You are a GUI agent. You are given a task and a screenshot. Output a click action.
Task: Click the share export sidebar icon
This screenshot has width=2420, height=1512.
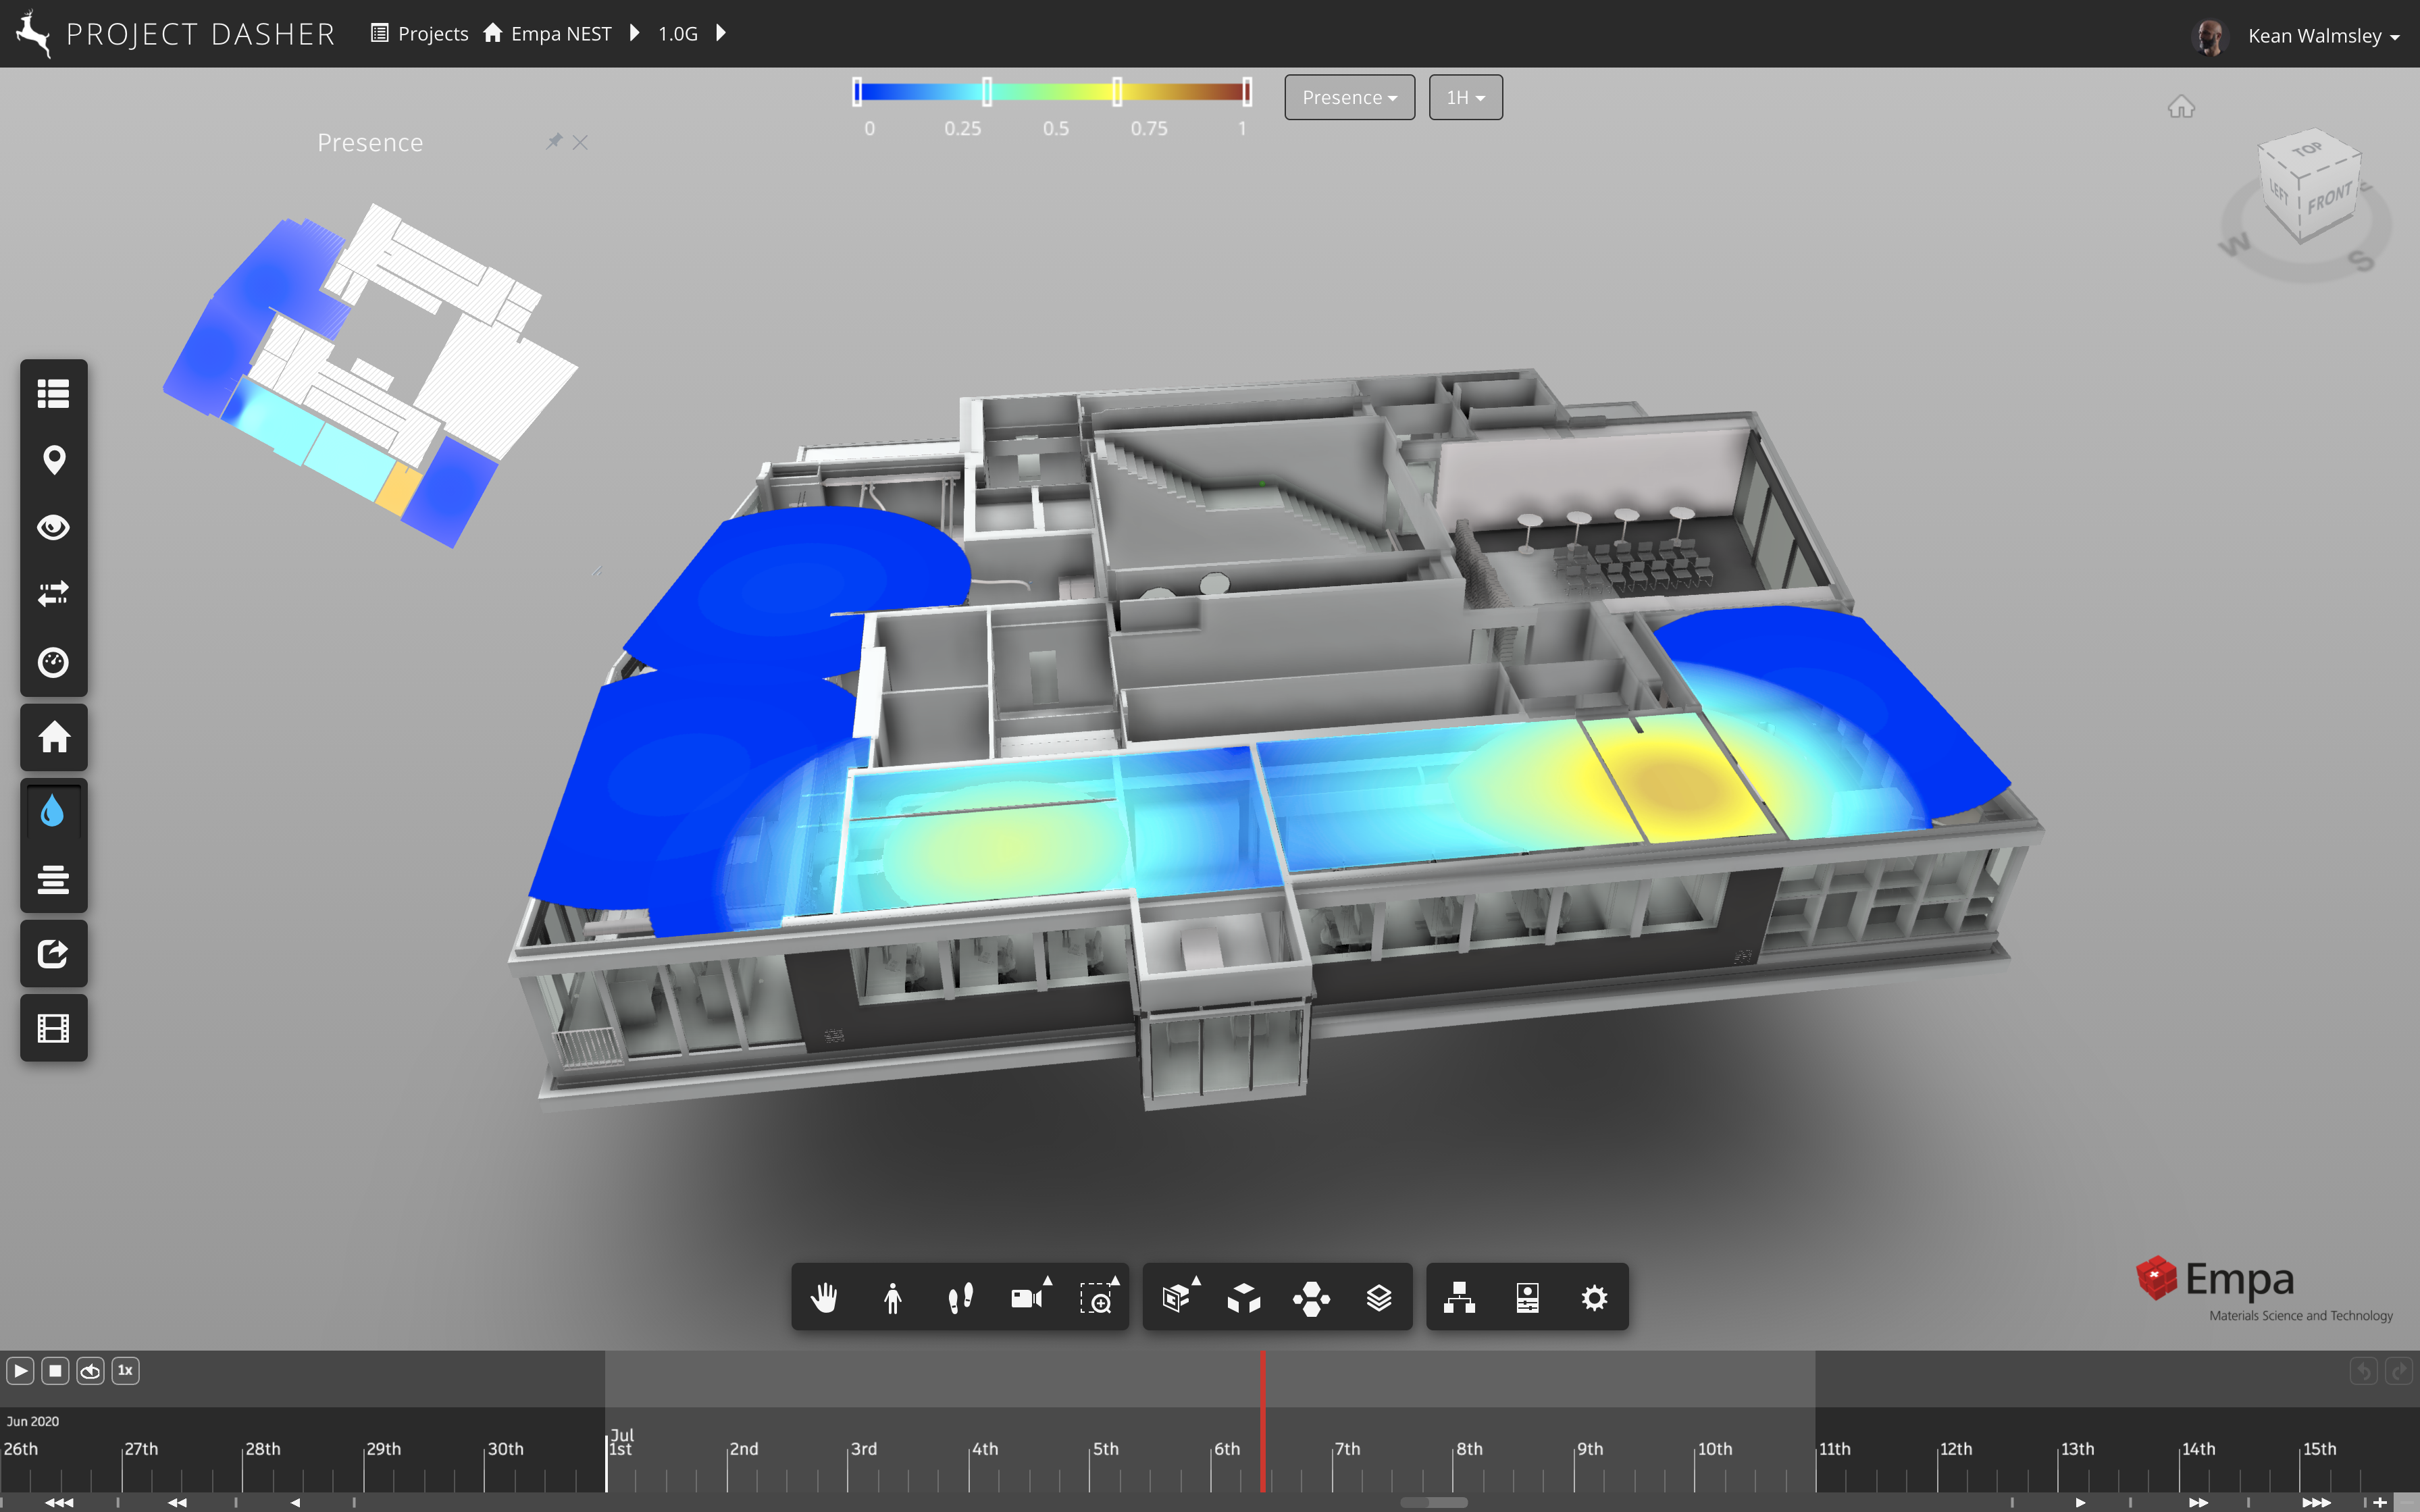pos(54,953)
